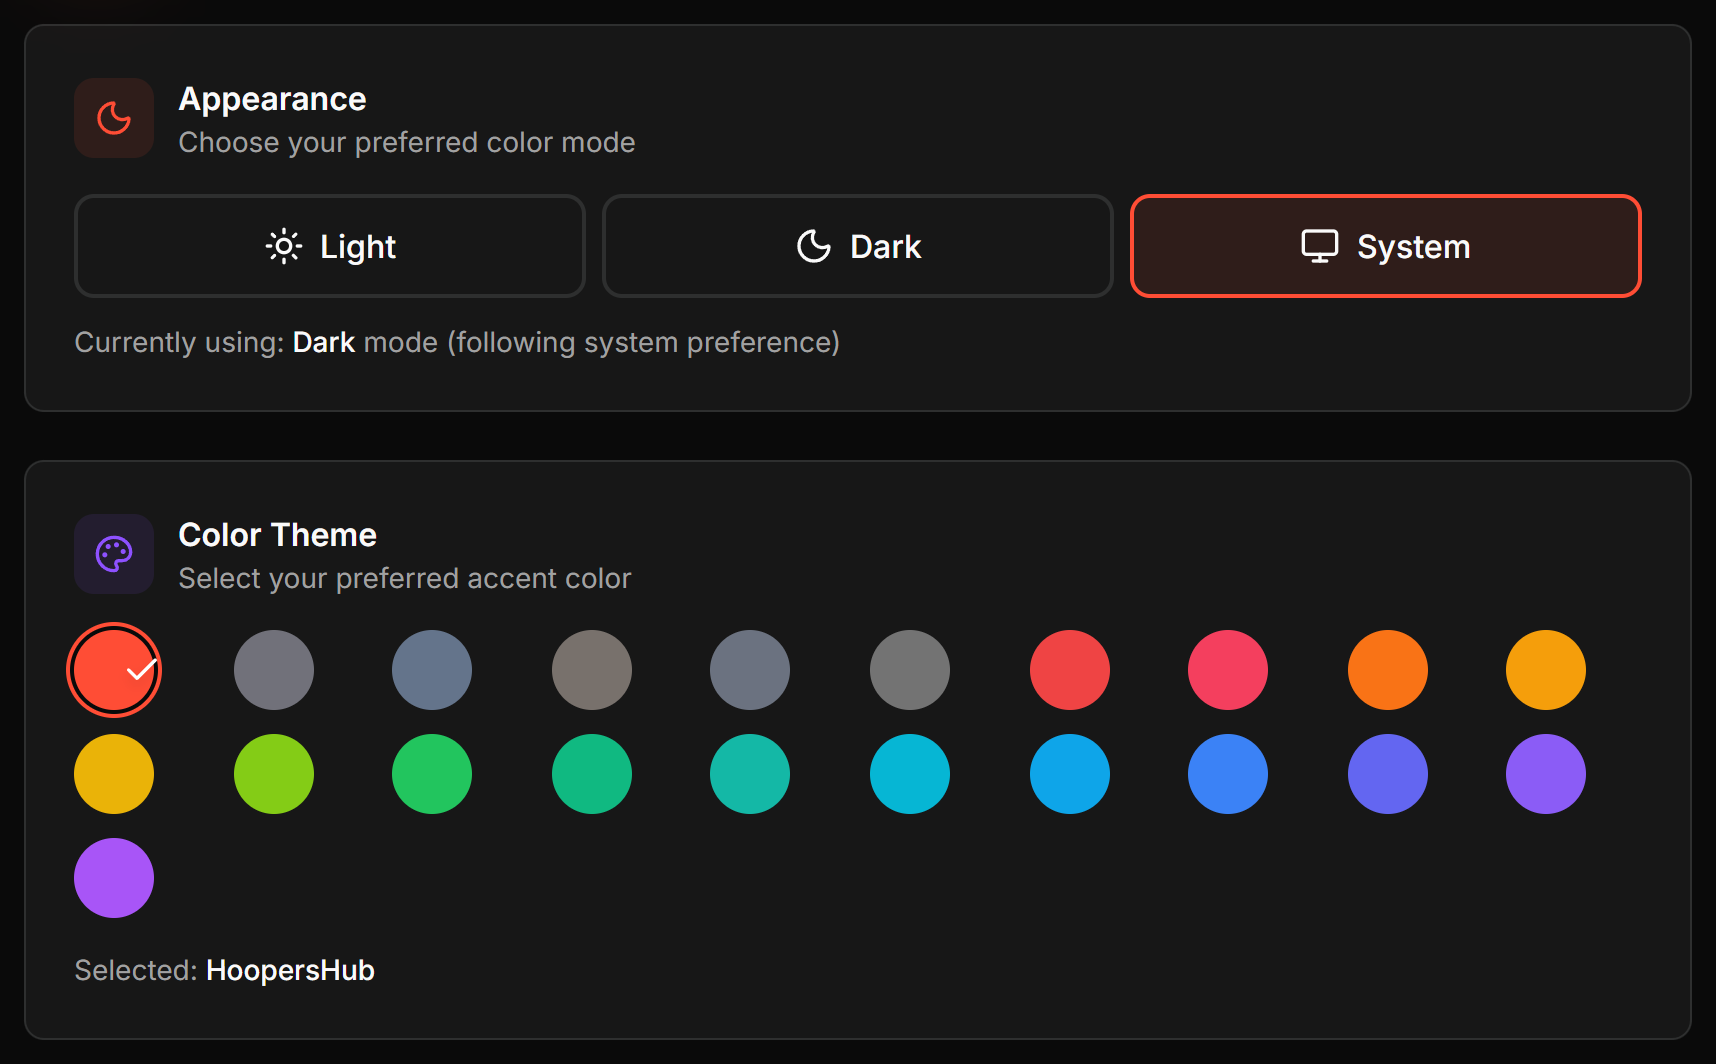Select the violet swatch at second row end
This screenshot has width=1716, height=1064.
1546,774
